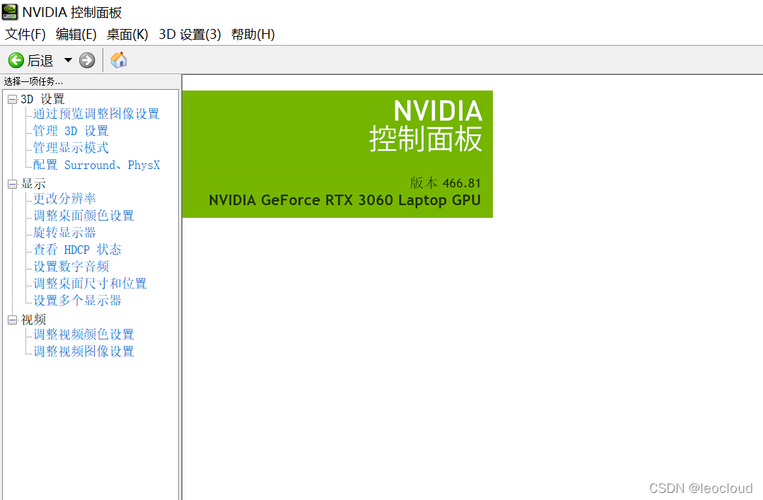The height and width of the screenshot is (500, 763).
Task: Go to the Home page icon
Action: pyautogui.click(x=119, y=60)
